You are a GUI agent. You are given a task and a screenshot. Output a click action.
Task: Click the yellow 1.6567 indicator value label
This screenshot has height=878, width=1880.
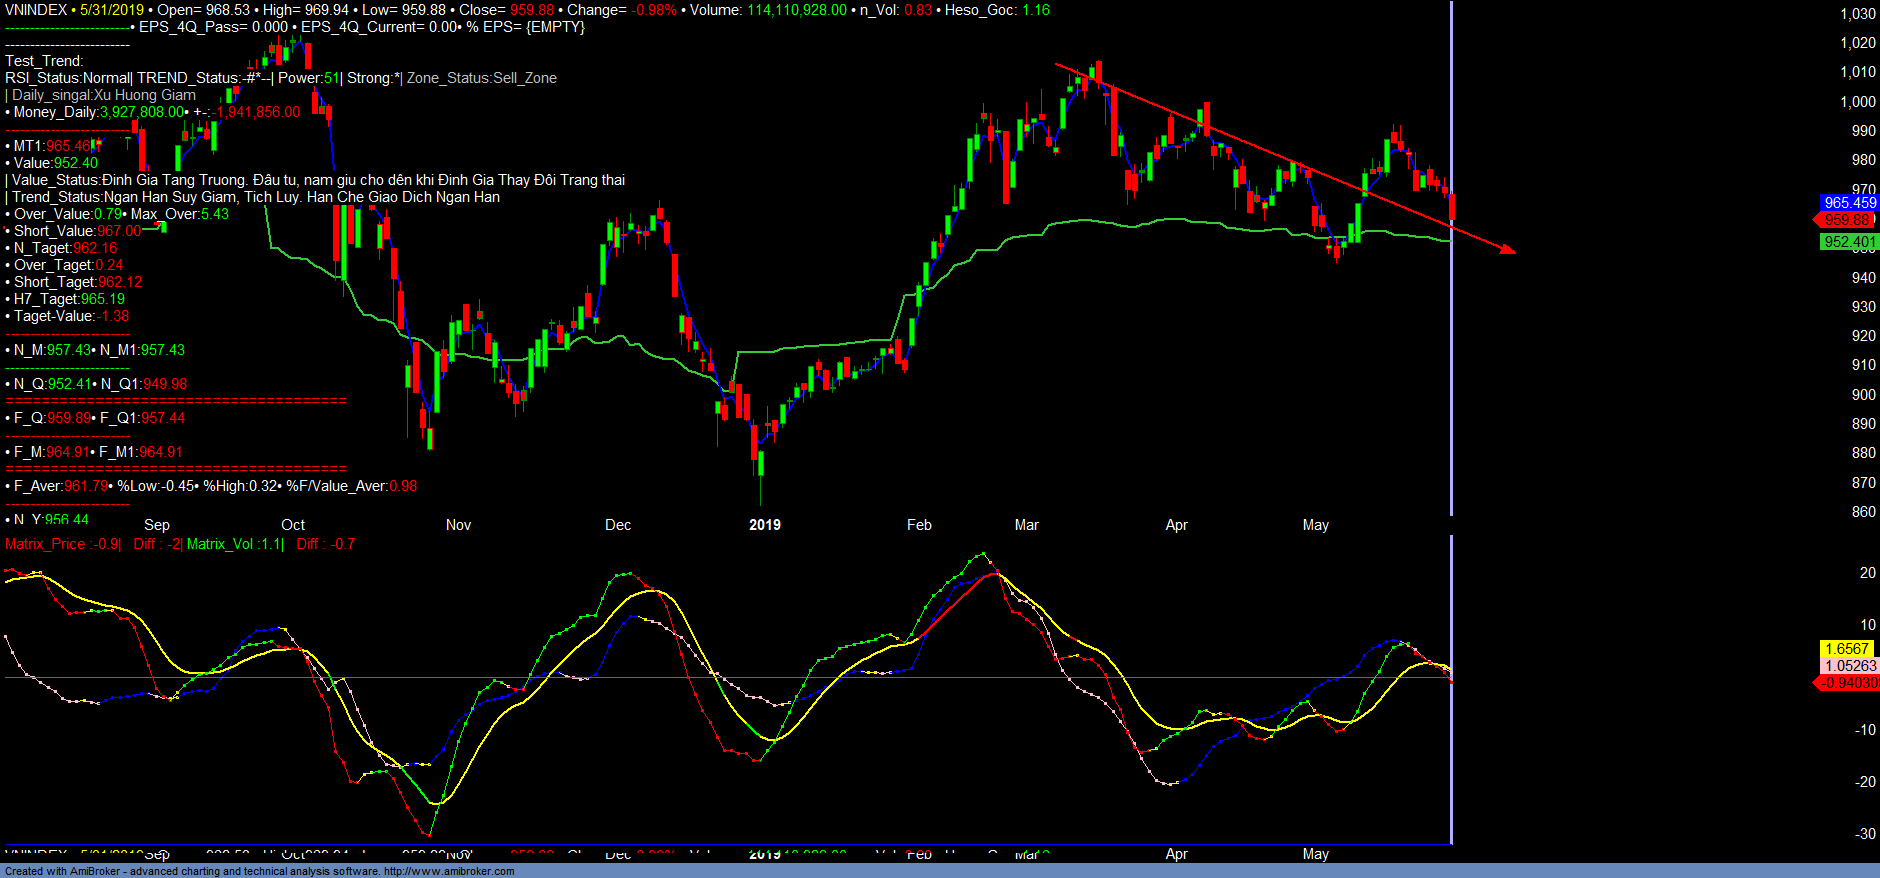[x=1846, y=649]
